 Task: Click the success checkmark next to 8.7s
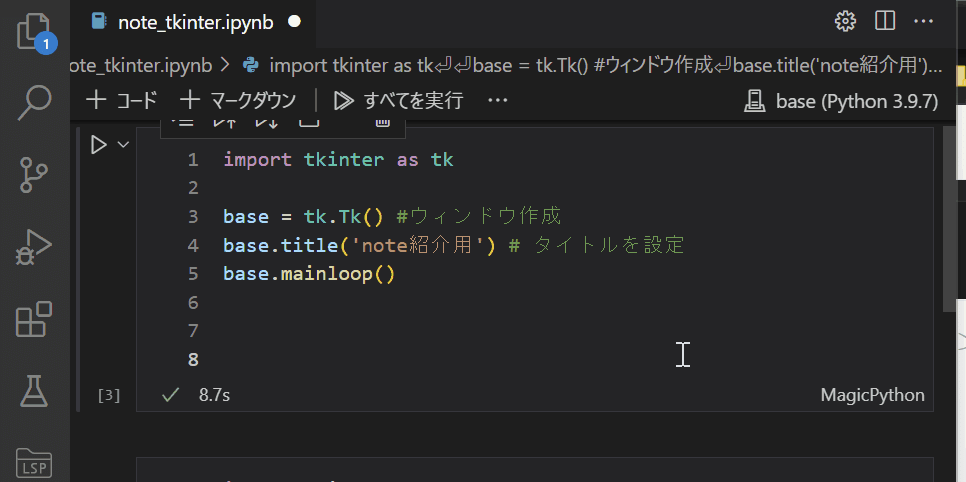[x=170, y=395]
